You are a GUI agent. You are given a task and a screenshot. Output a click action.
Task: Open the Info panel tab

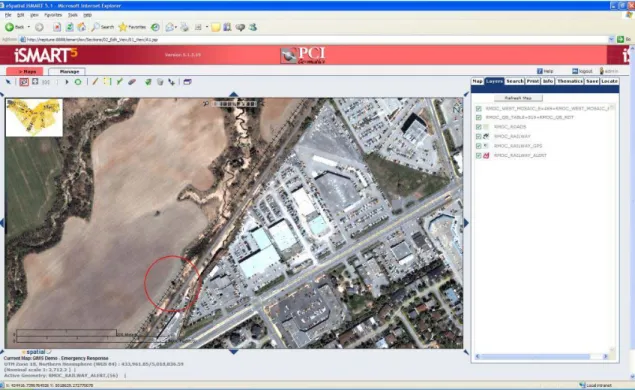click(x=548, y=81)
